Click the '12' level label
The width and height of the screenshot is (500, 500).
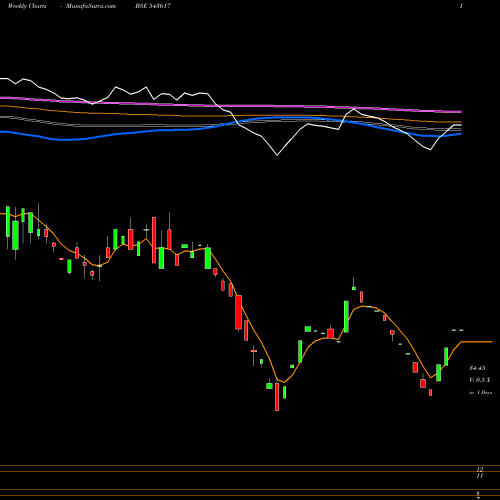pyautogui.click(x=480, y=469)
